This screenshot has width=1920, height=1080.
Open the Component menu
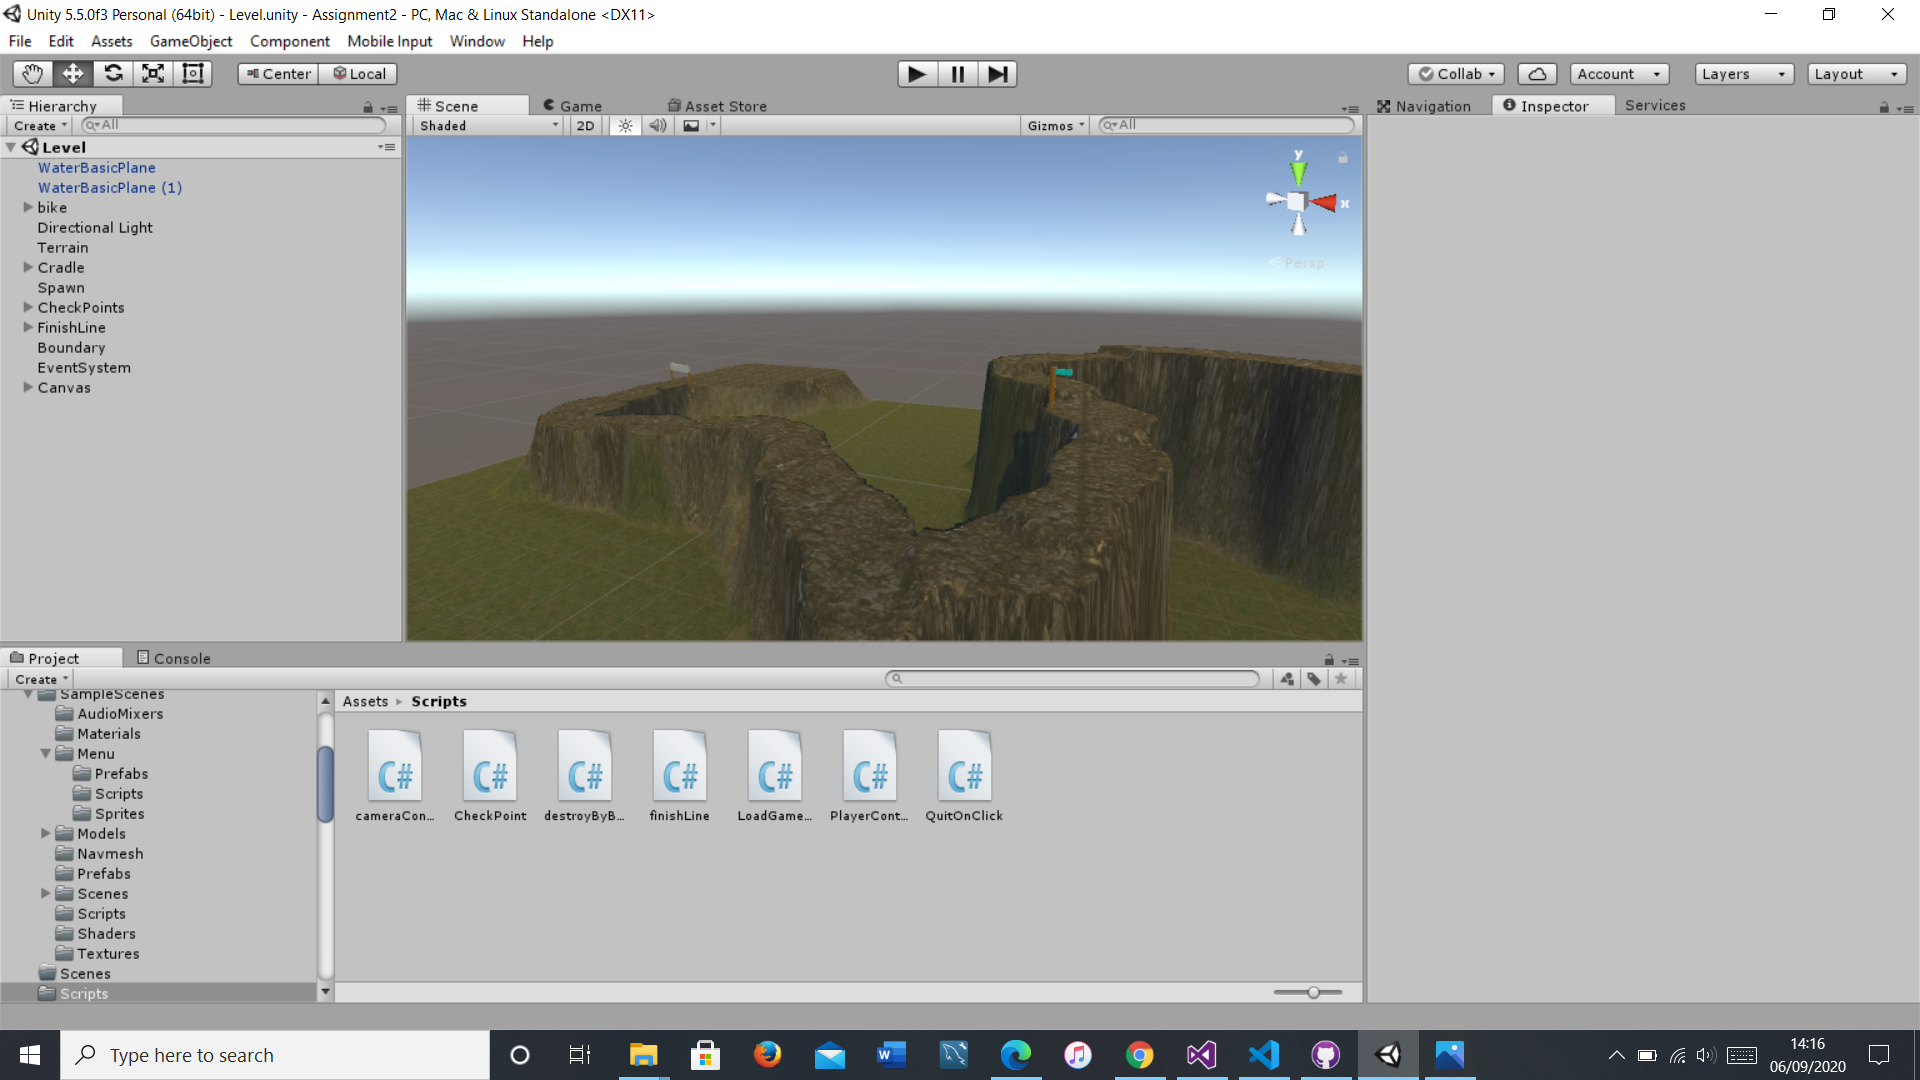tap(290, 41)
